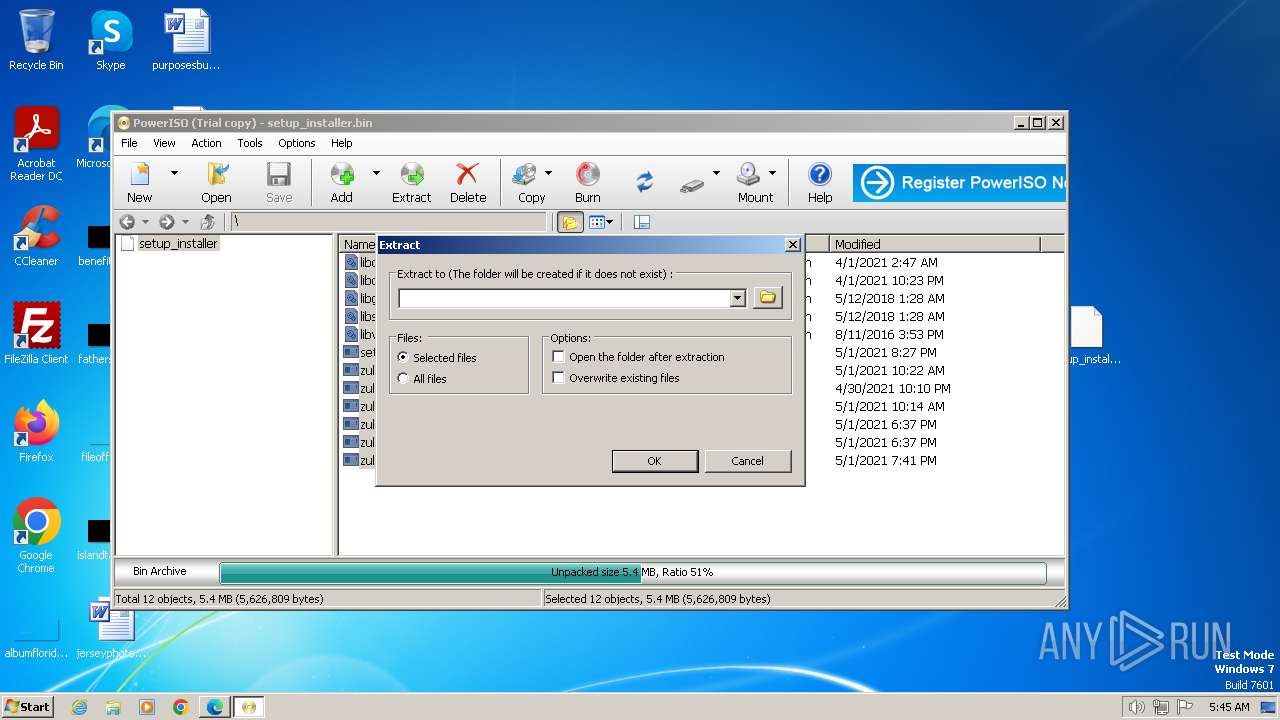The width and height of the screenshot is (1280, 720).
Task: Click the Up one level icon
Action: click(207, 222)
